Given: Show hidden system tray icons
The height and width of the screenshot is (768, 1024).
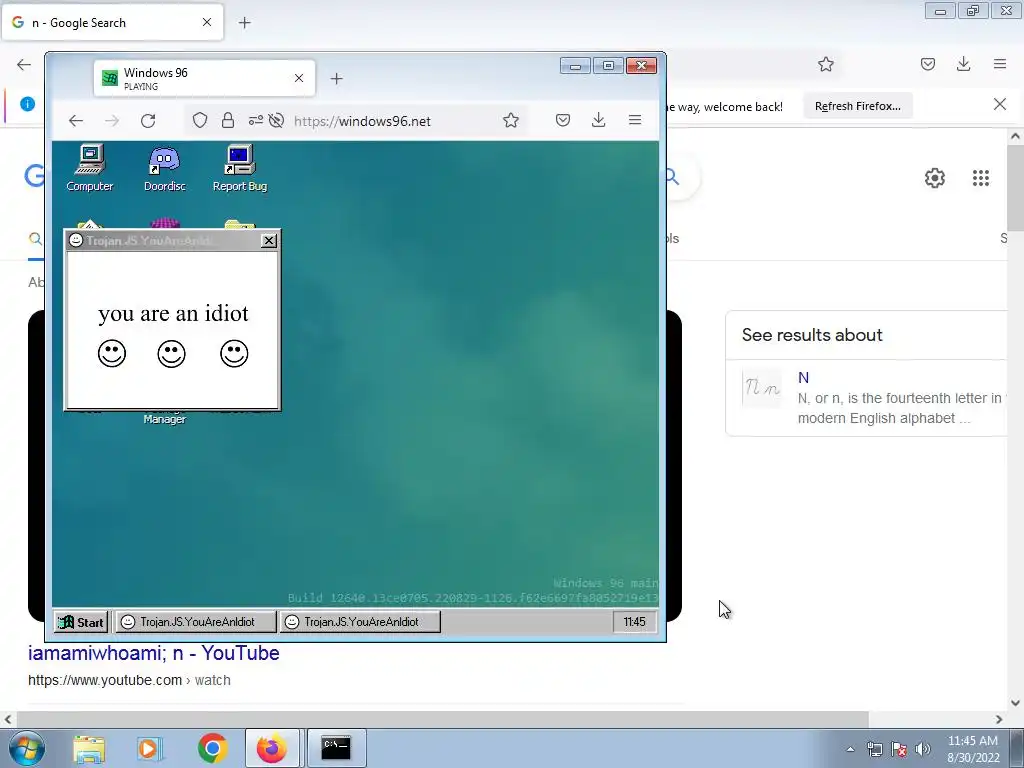Looking at the screenshot, I should click(850, 749).
